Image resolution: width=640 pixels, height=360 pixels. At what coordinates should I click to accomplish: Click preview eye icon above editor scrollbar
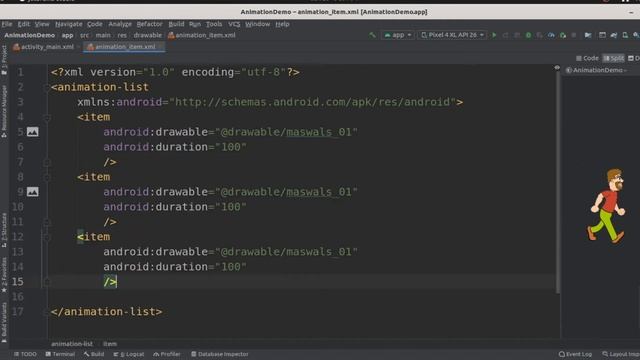point(557,67)
